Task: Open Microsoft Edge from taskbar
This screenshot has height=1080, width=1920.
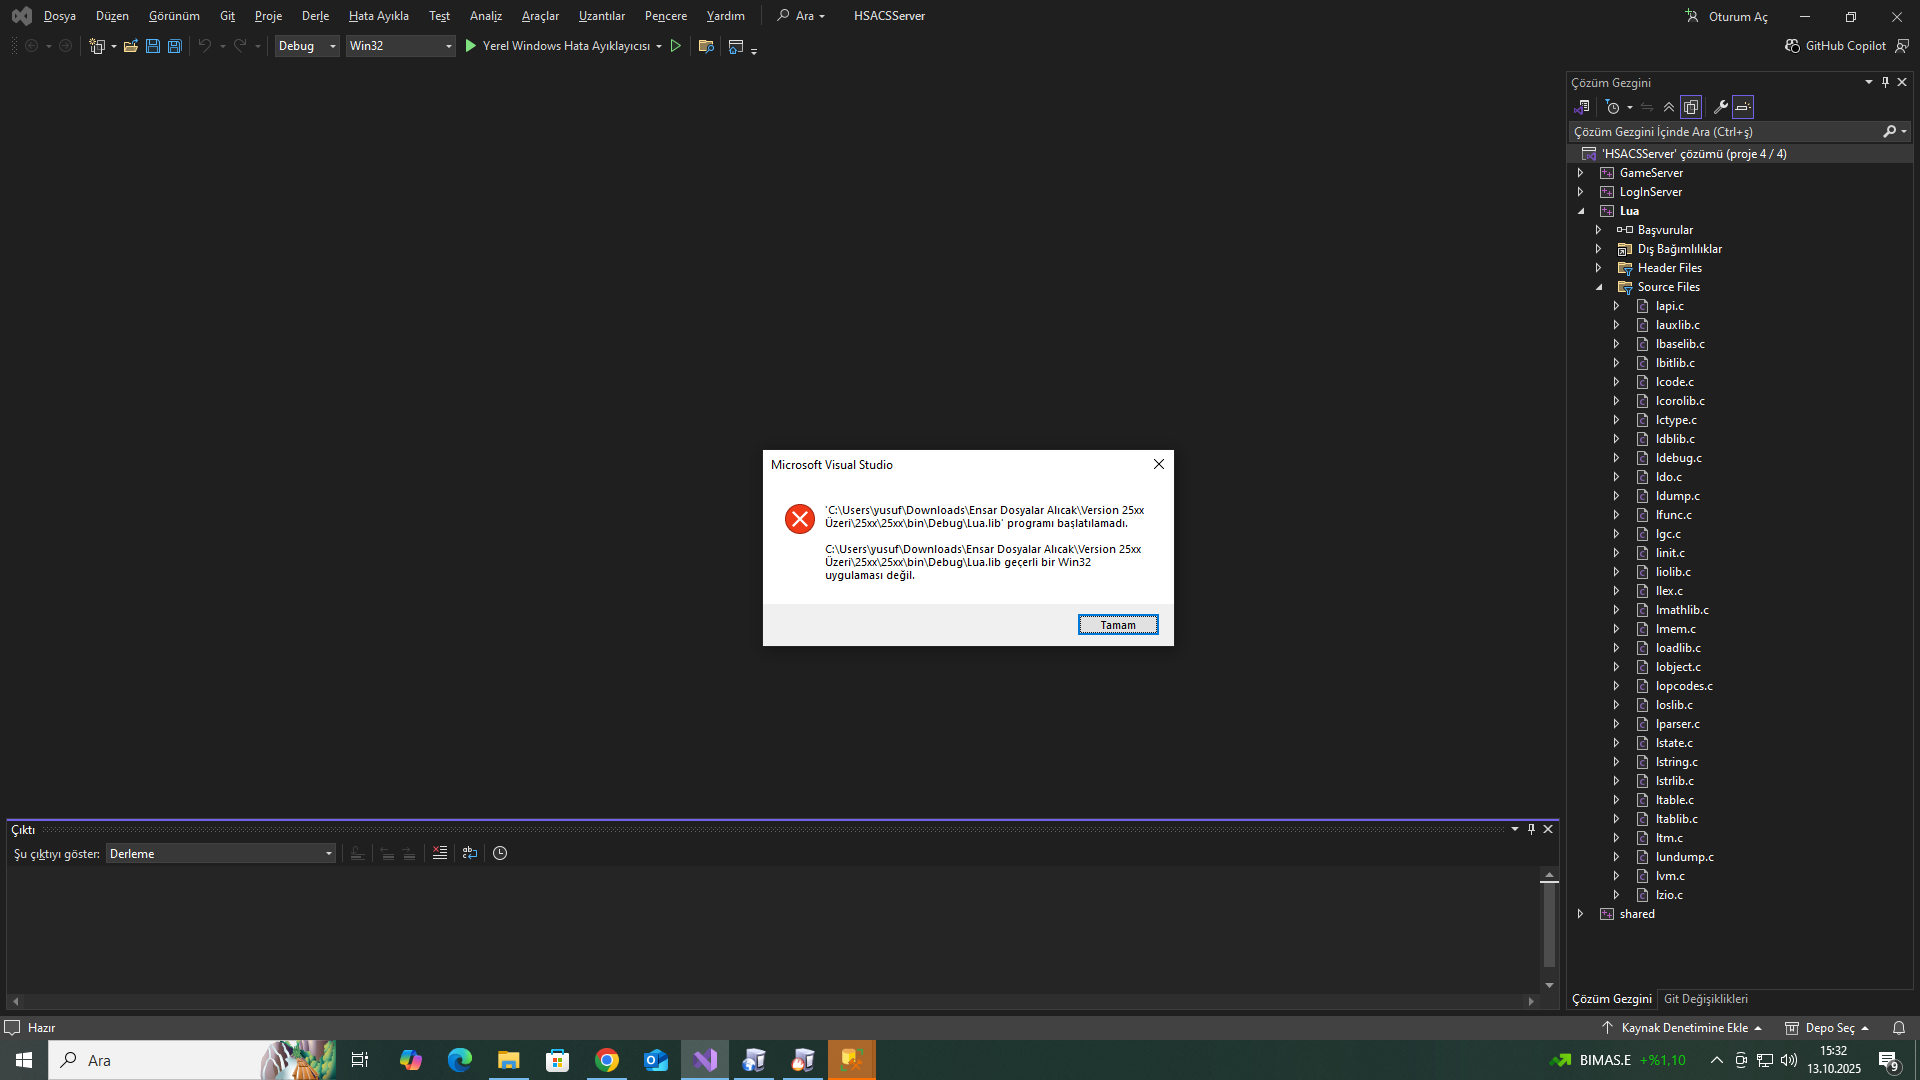Action: (460, 1060)
